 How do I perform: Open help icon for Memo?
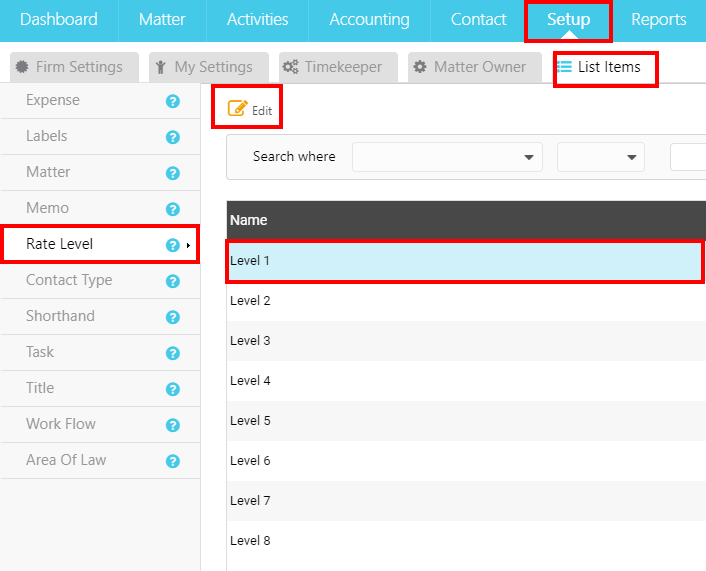click(172, 209)
